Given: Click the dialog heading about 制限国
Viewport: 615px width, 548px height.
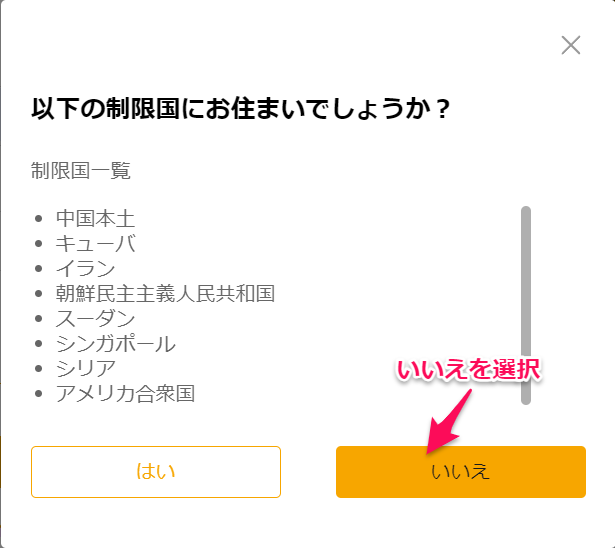Looking at the screenshot, I should [240, 108].
